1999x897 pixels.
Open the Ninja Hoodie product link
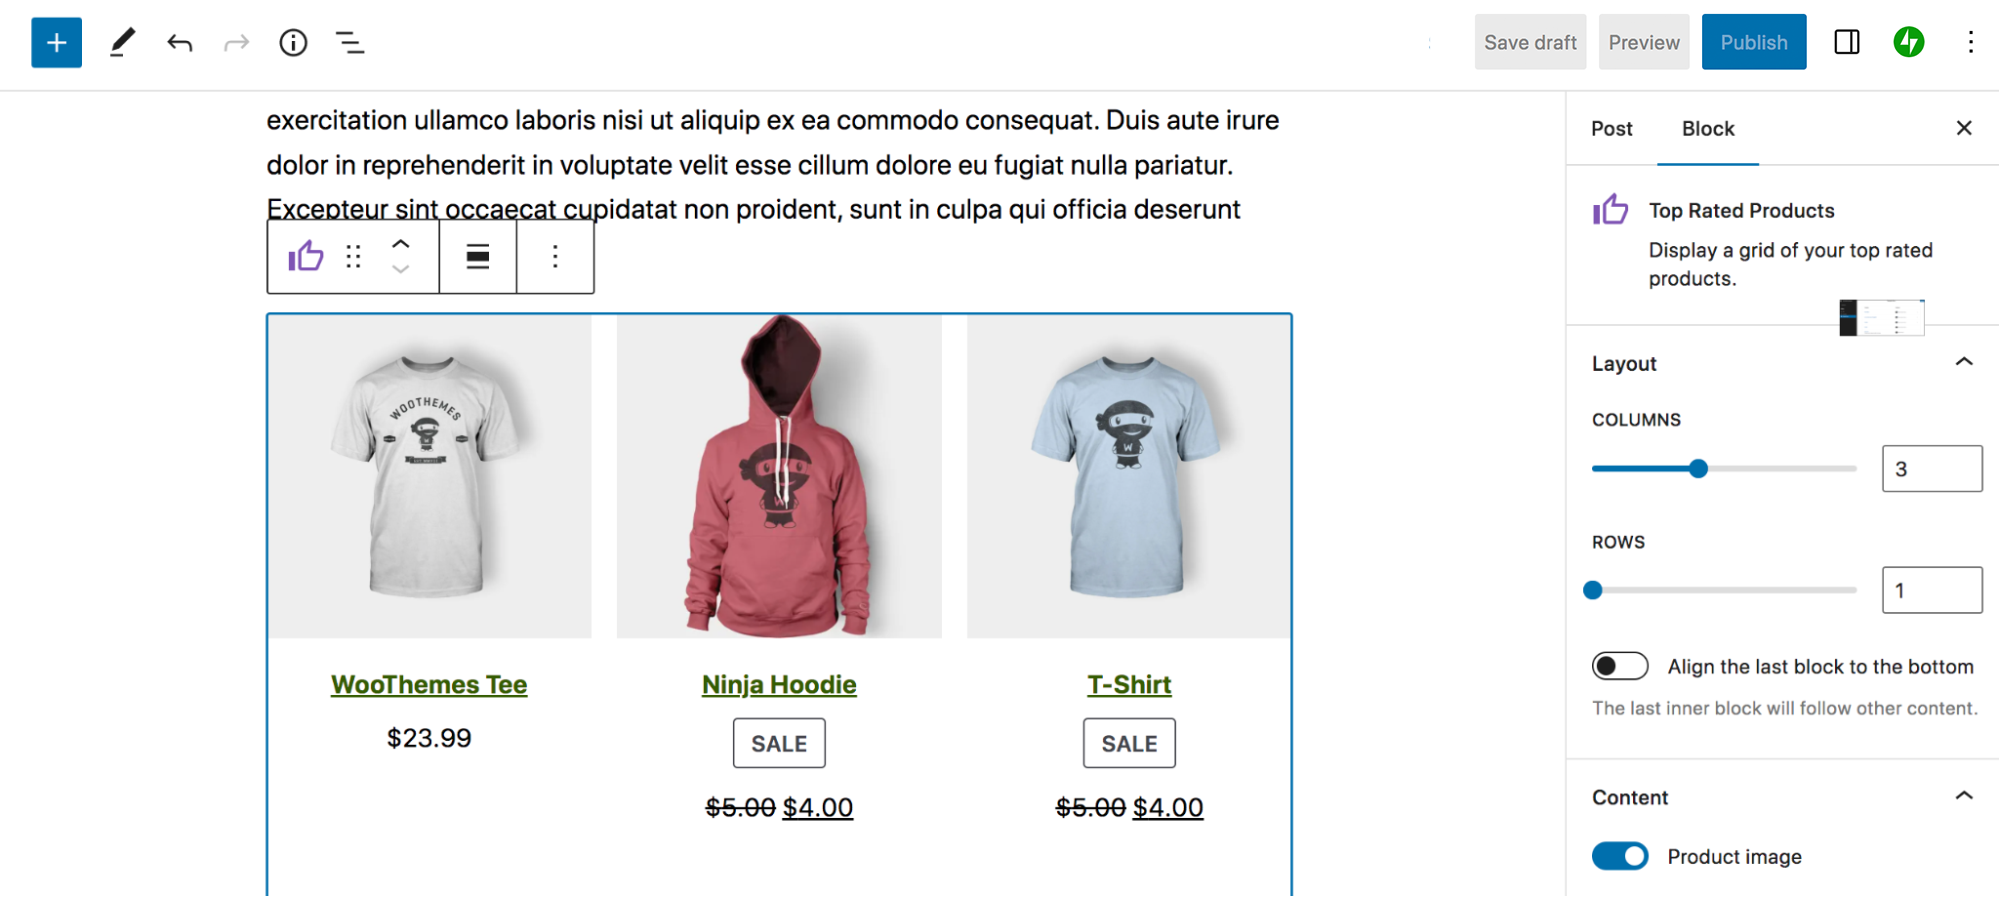(779, 685)
